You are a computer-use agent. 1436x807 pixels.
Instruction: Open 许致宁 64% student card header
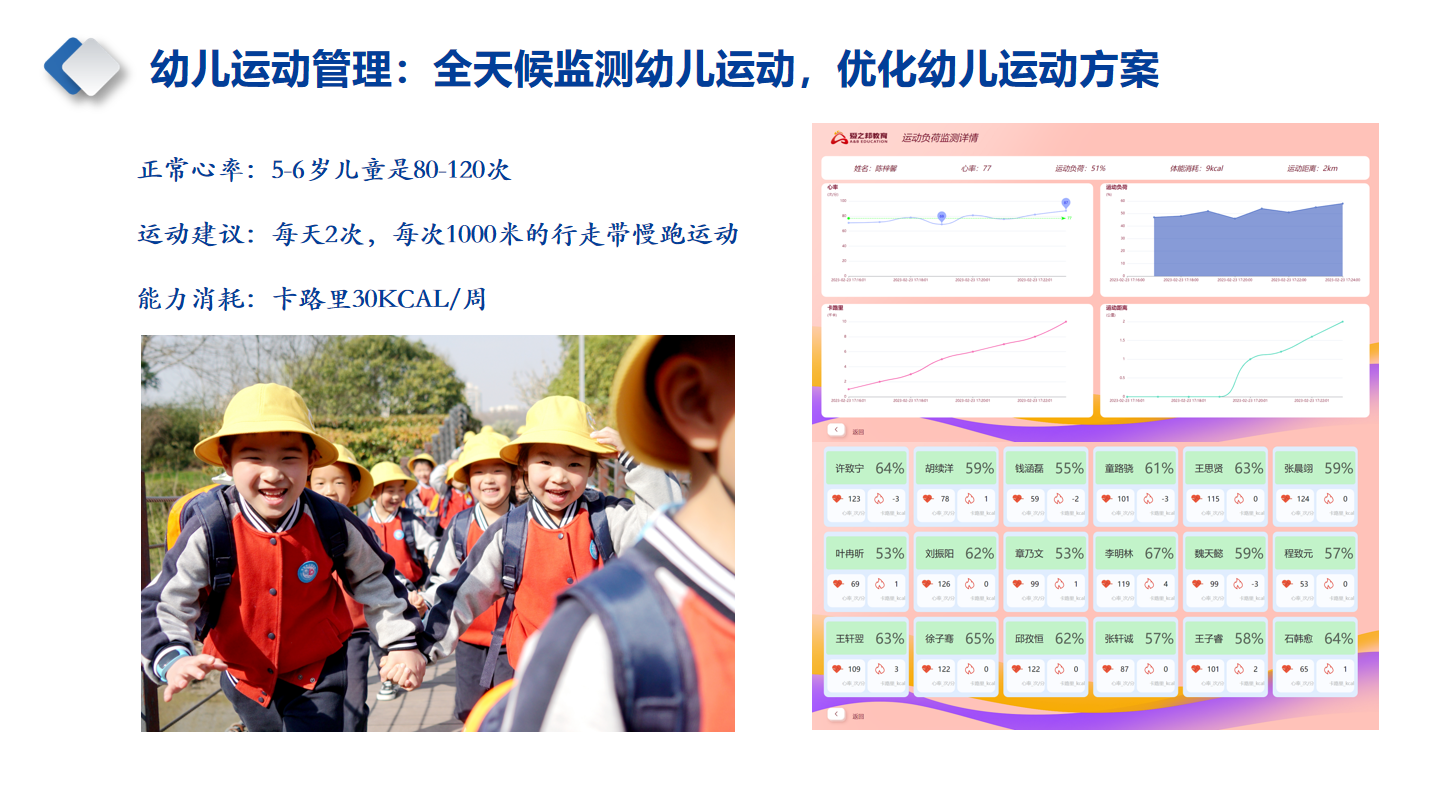[x=866, y=468]
